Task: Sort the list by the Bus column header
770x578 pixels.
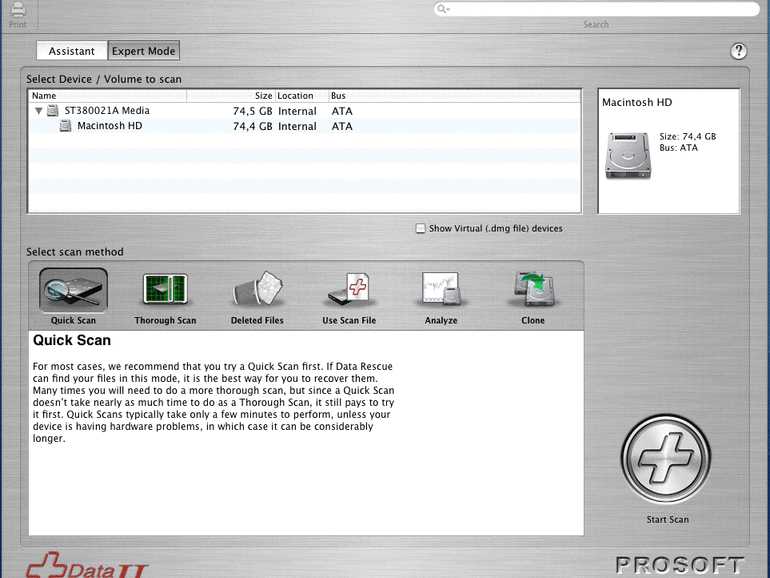Action: pyautogui.click(x=455, y=96)
